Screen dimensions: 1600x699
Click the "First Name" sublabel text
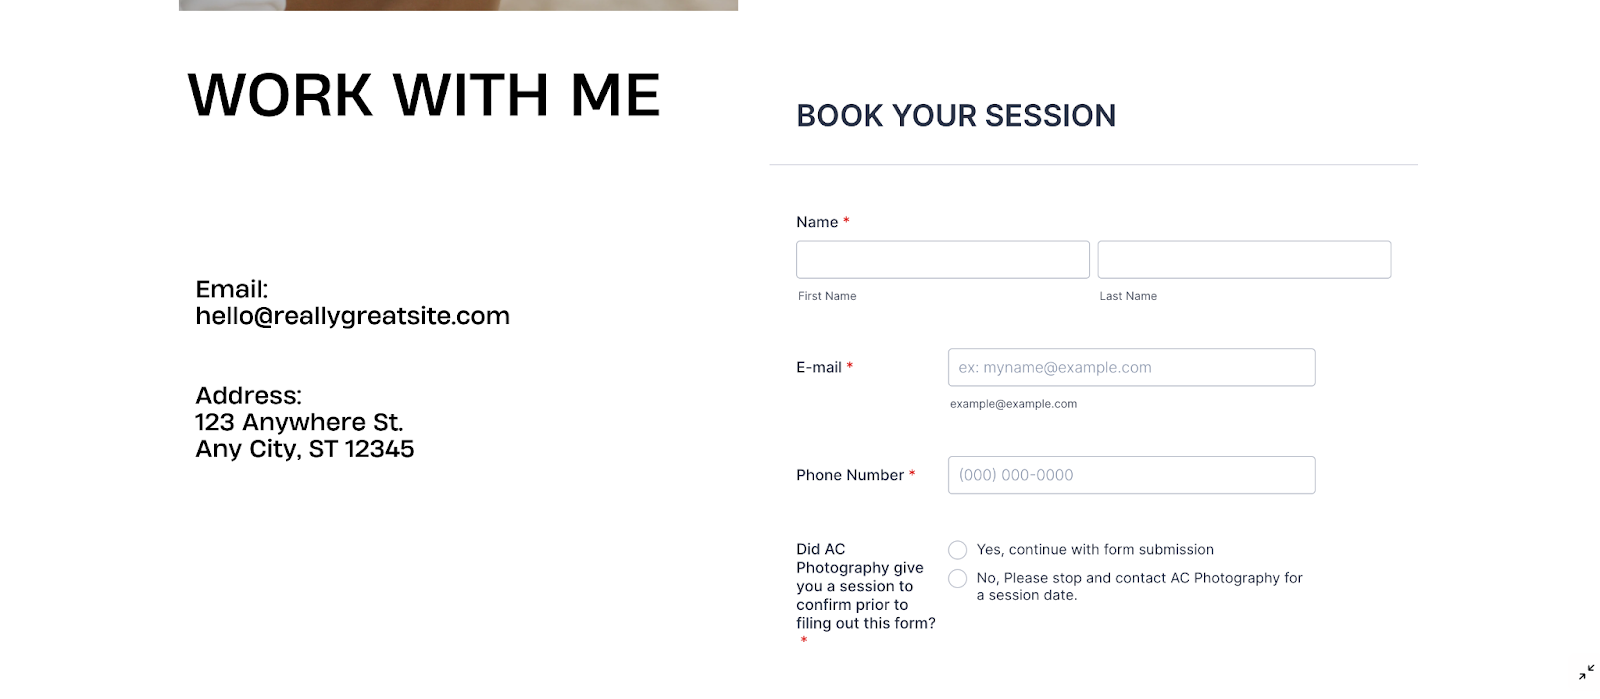(827, 296)
